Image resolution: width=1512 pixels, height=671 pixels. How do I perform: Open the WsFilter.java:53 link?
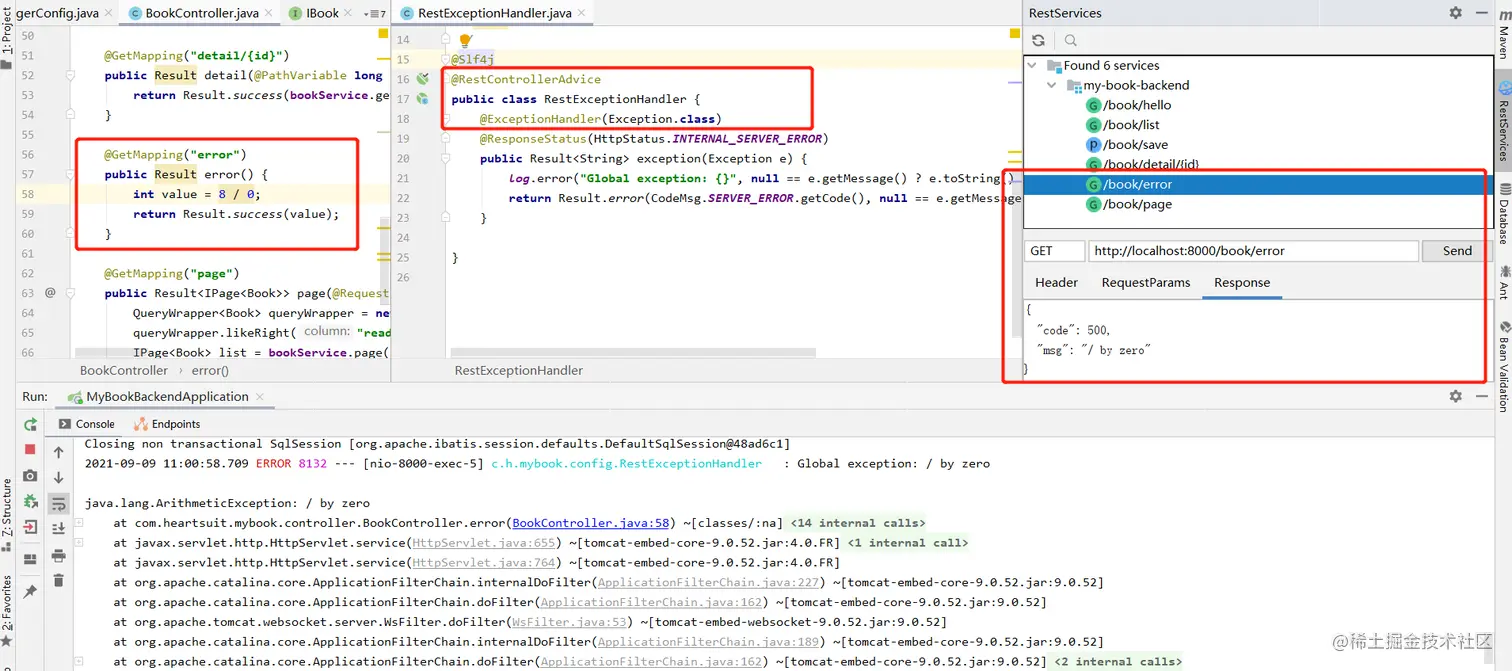point(567,622)
